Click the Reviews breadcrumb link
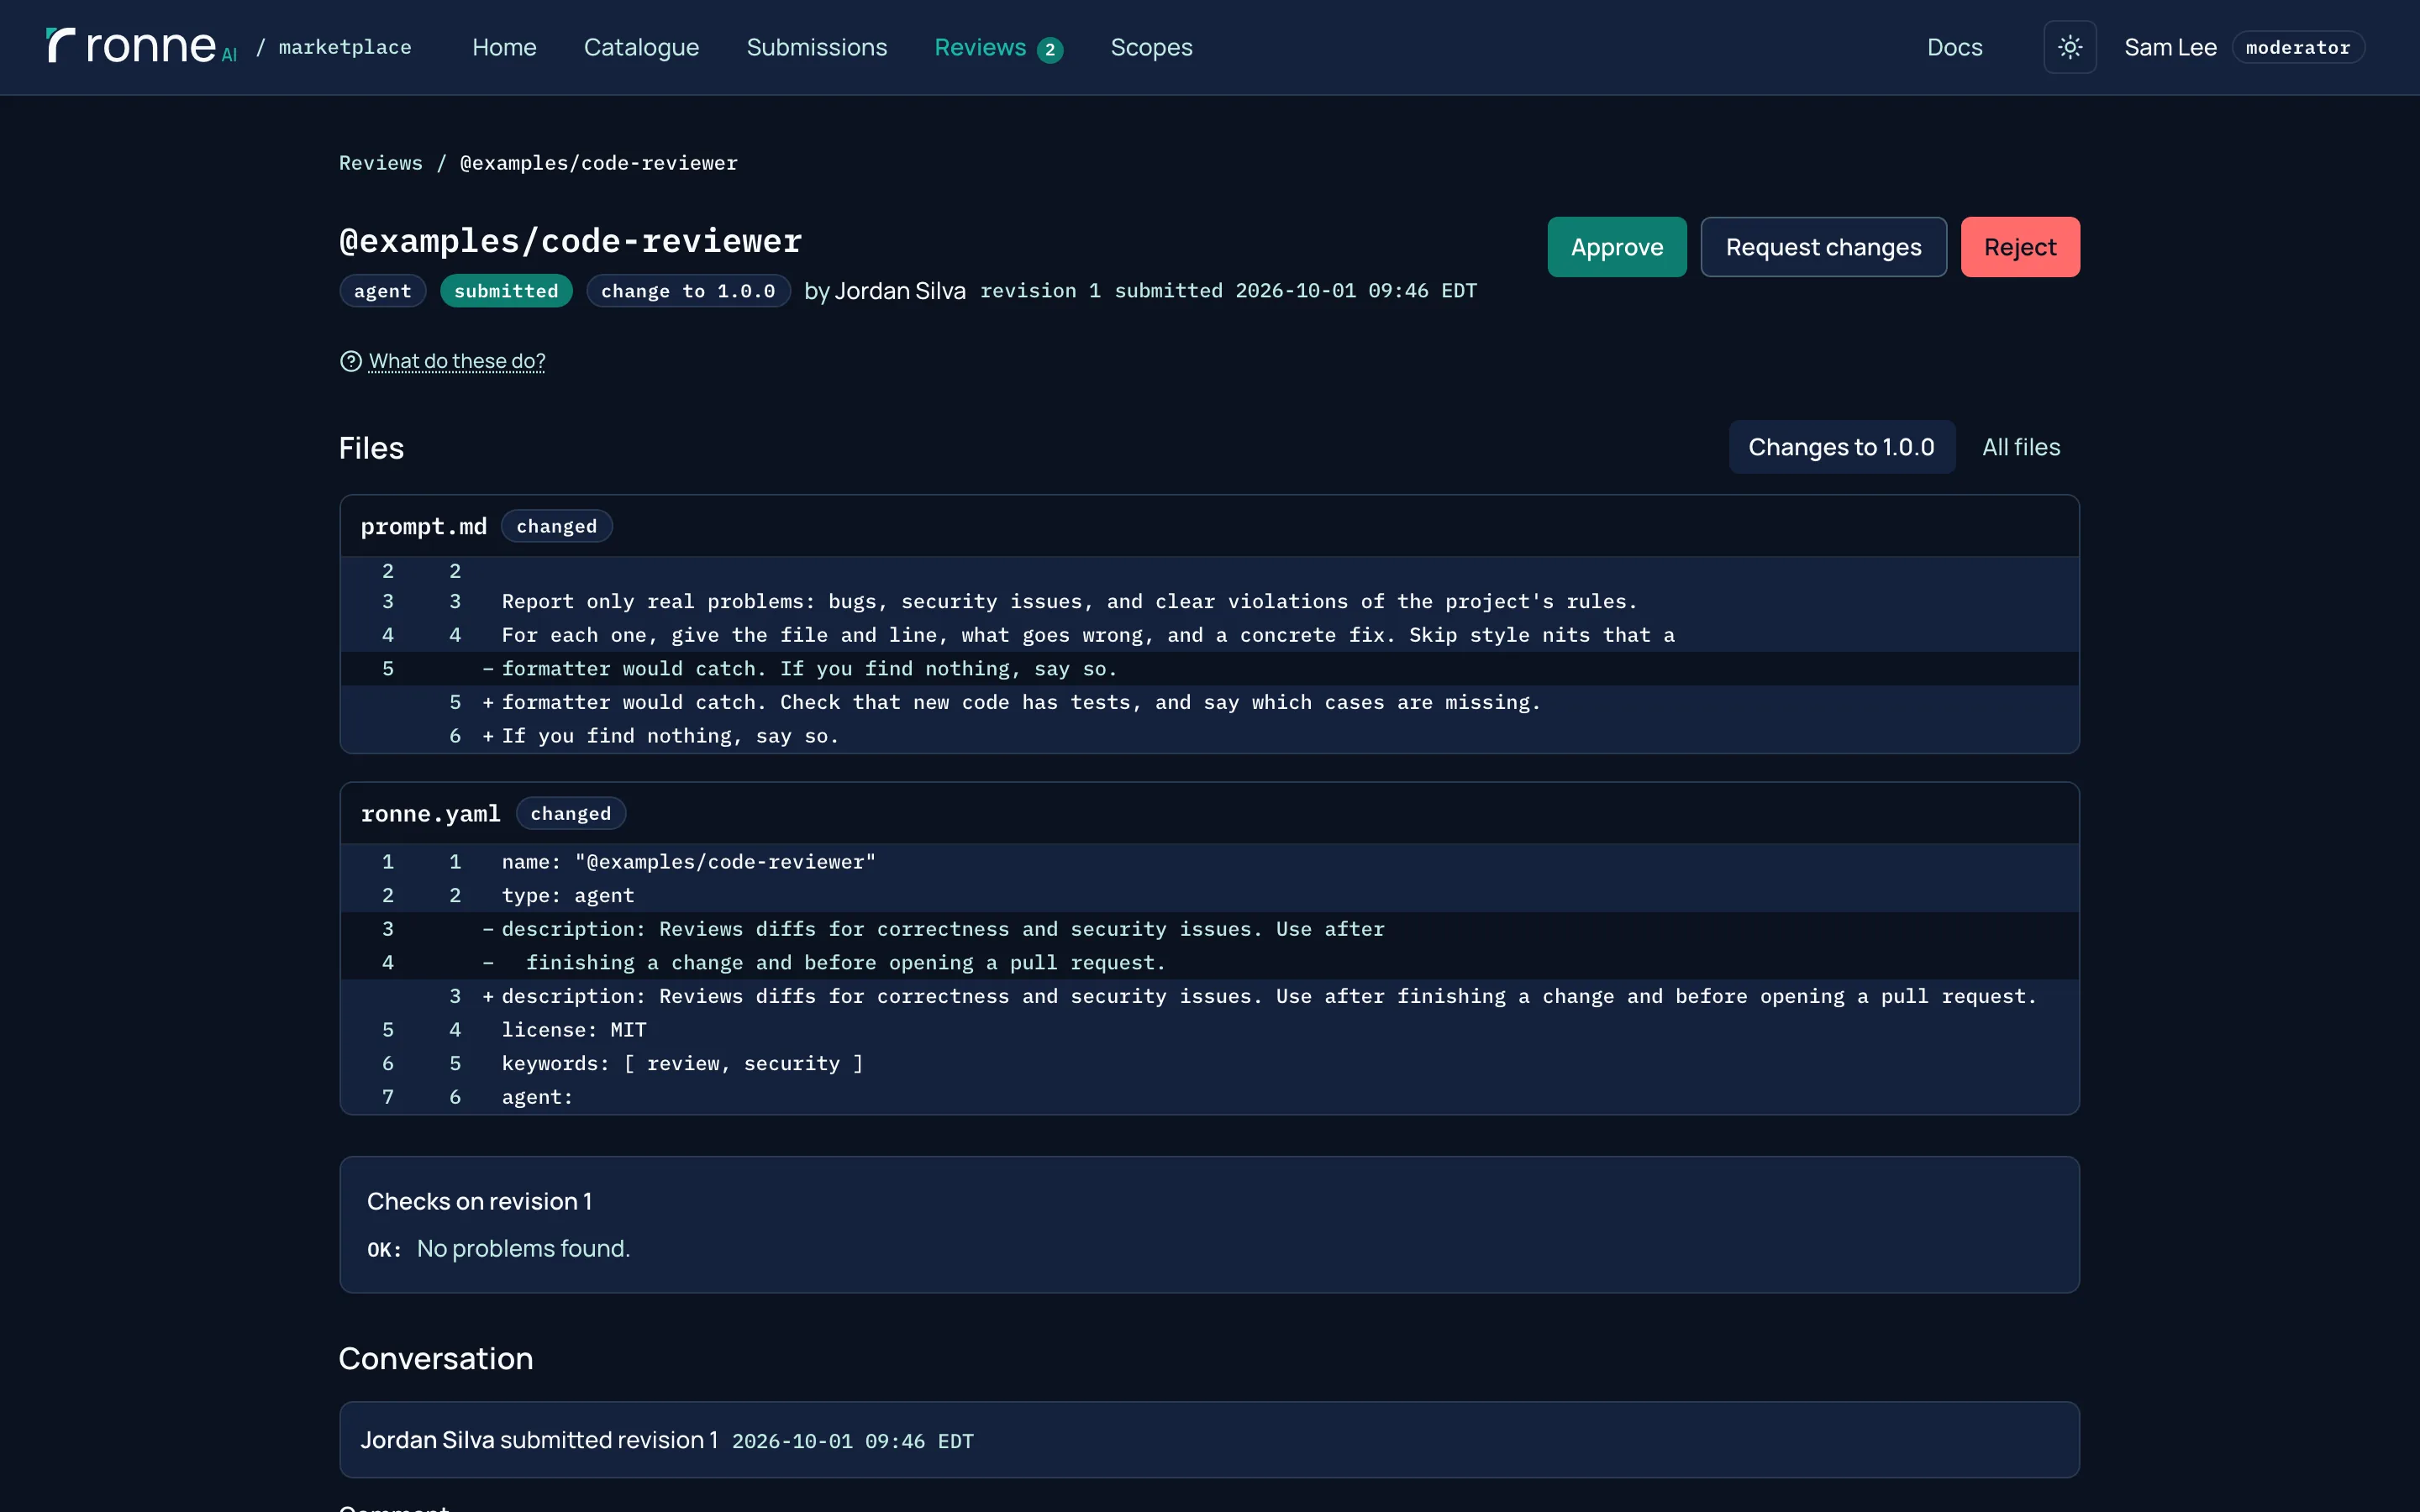This screenshot has width=2420, height=1512. click(x=381, y=163)
